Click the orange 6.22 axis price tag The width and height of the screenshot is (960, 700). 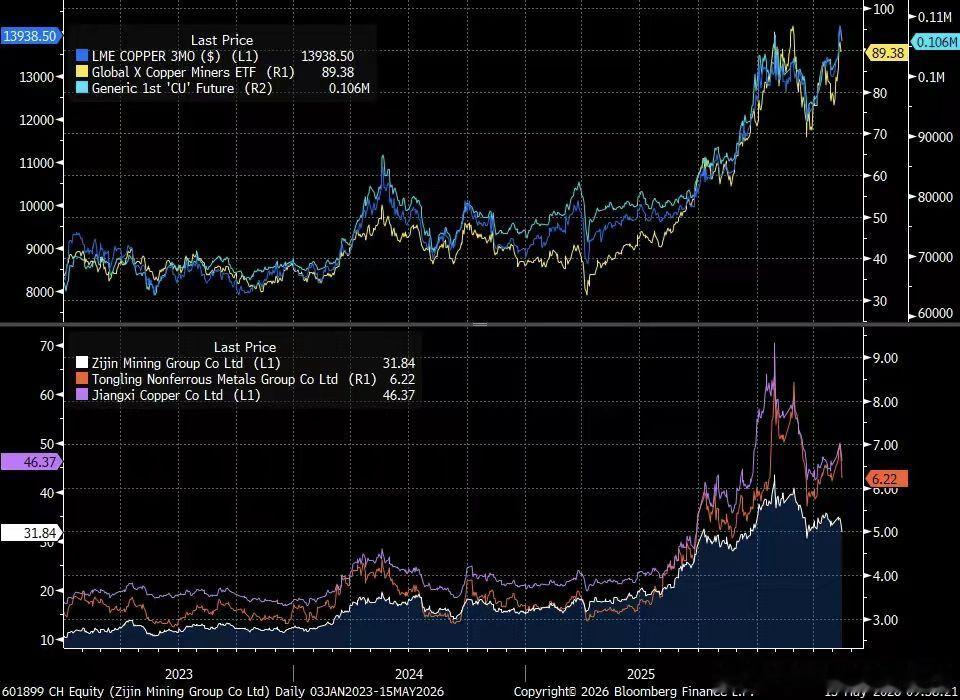pyautogui.click(x=887, y=479)
